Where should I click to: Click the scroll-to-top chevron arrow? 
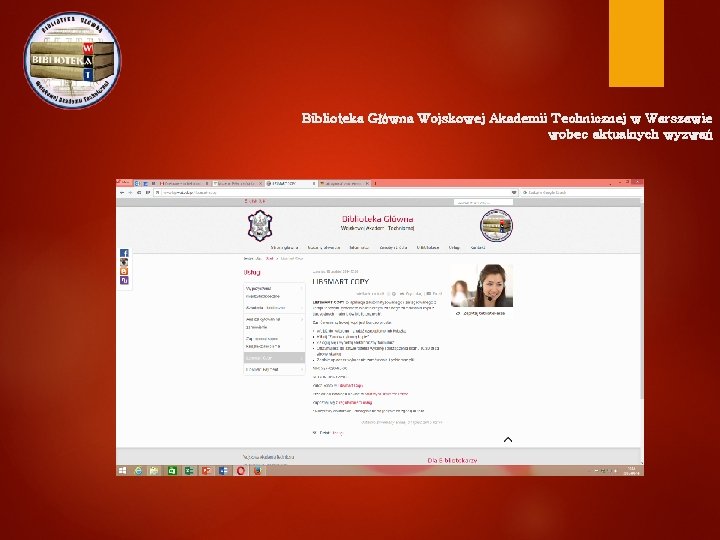[508, 439]
